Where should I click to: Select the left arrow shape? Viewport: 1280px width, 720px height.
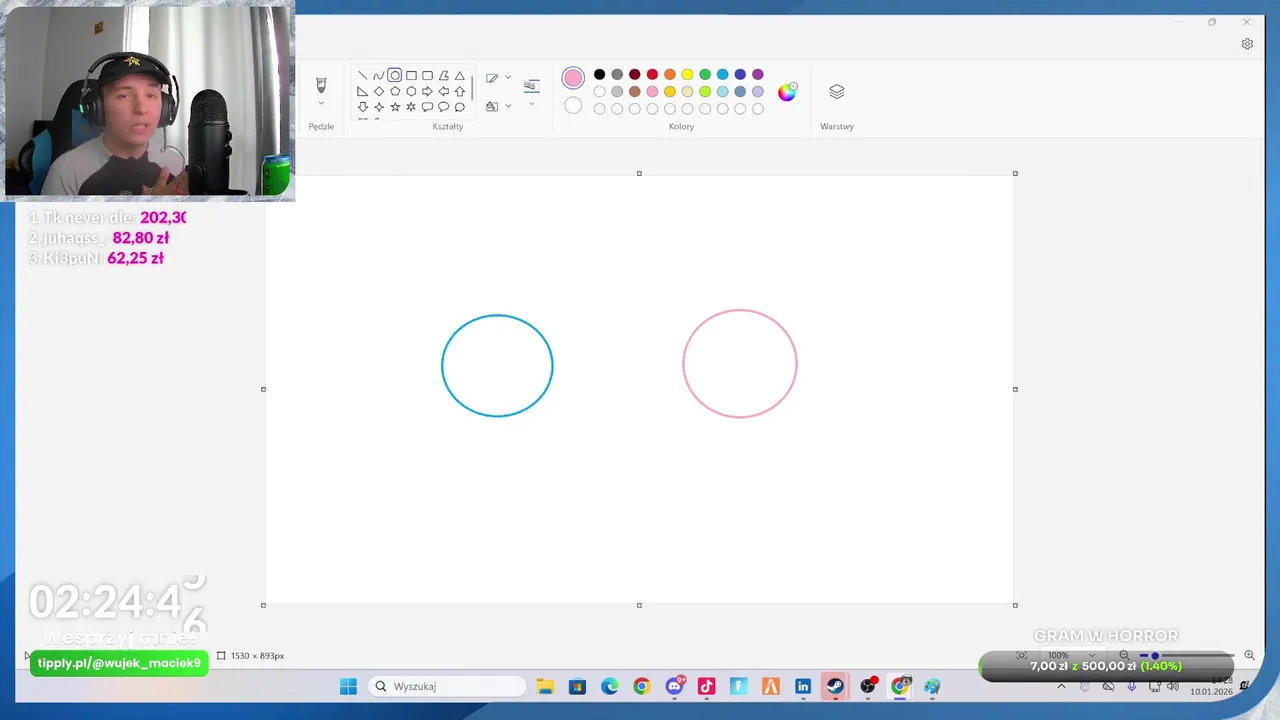443,91
